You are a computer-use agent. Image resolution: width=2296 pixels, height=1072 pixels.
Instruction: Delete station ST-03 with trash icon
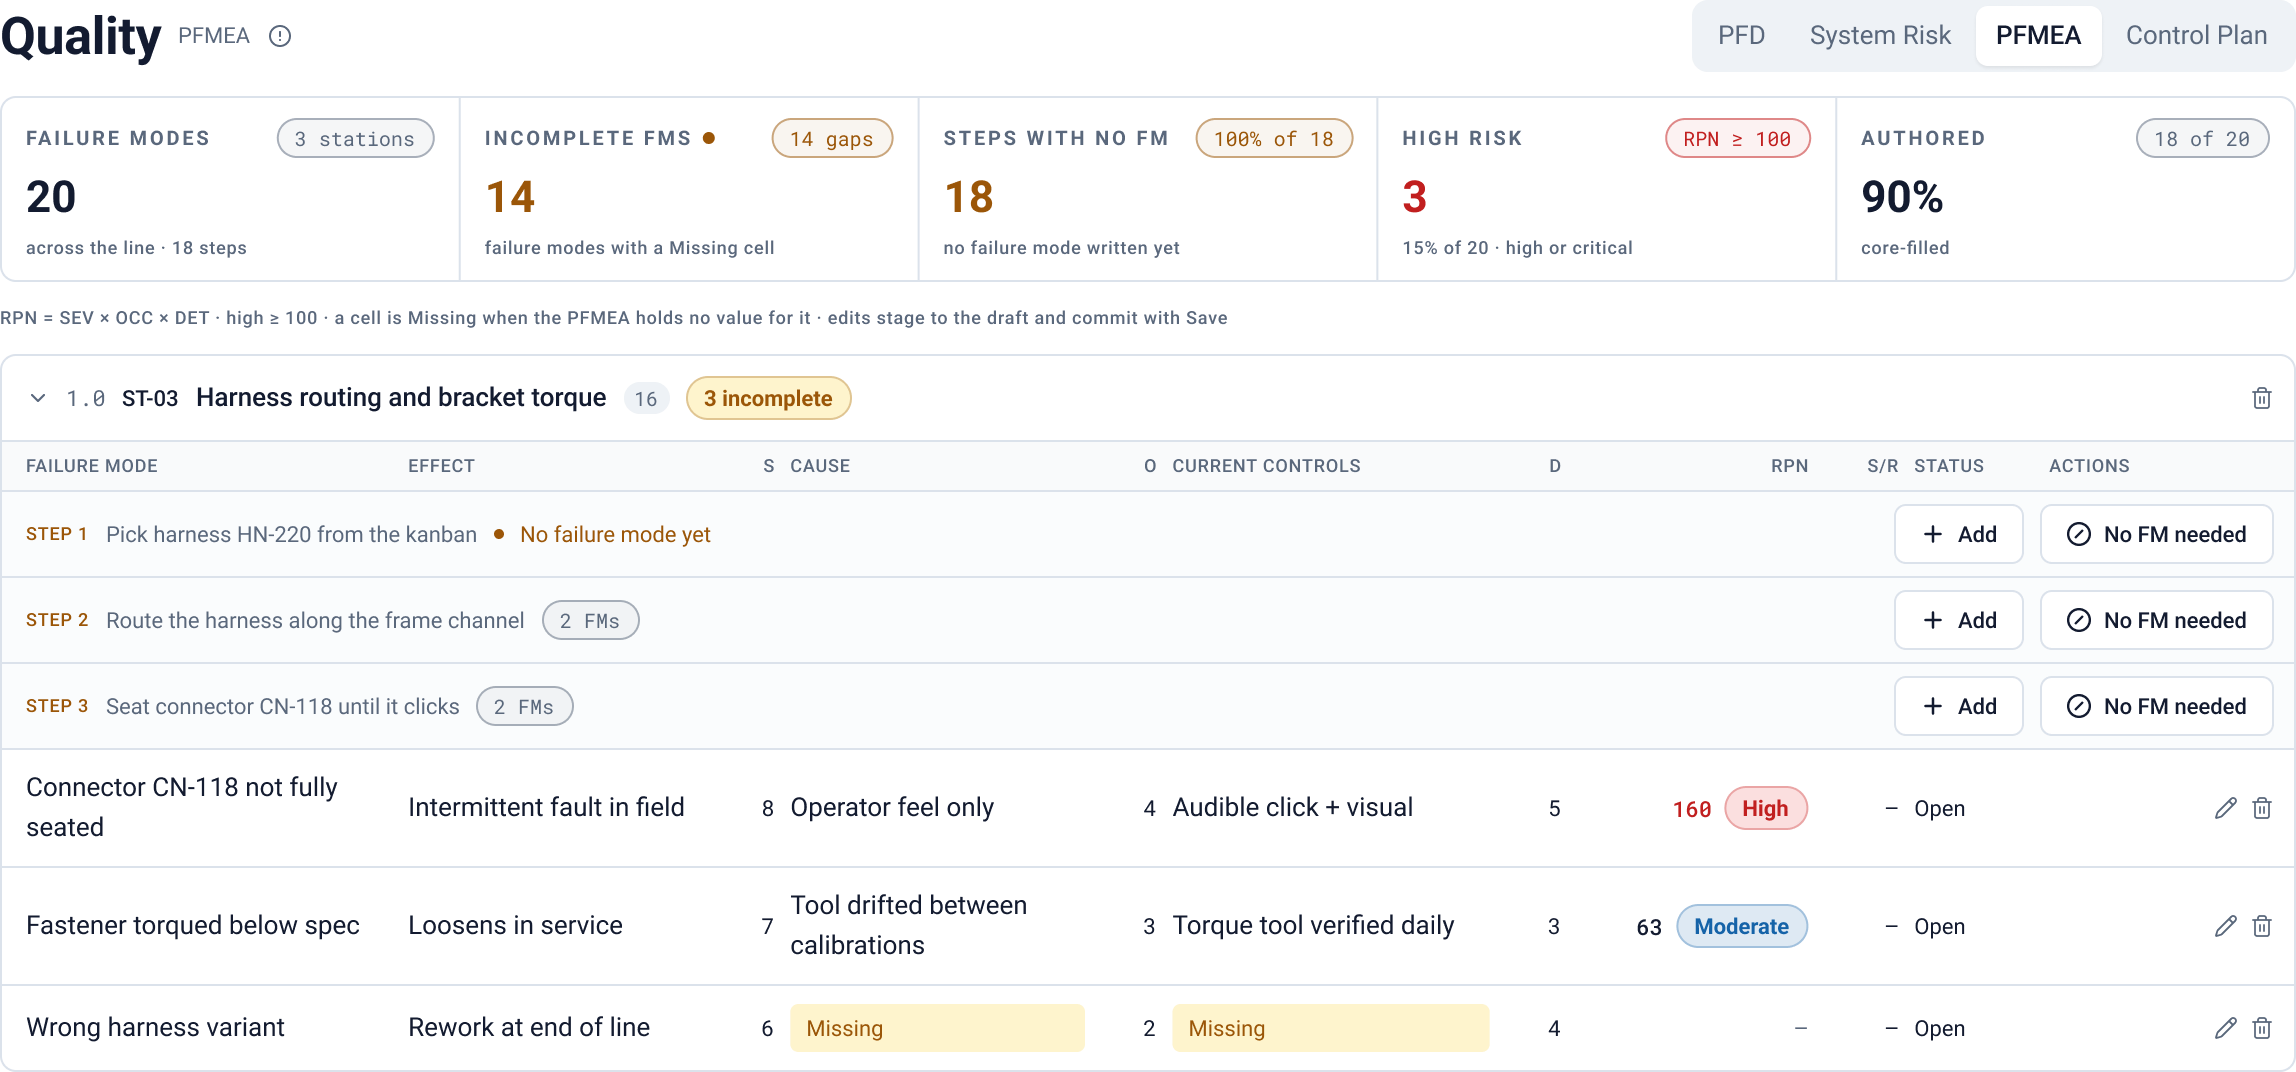[x=2261, y=398]
